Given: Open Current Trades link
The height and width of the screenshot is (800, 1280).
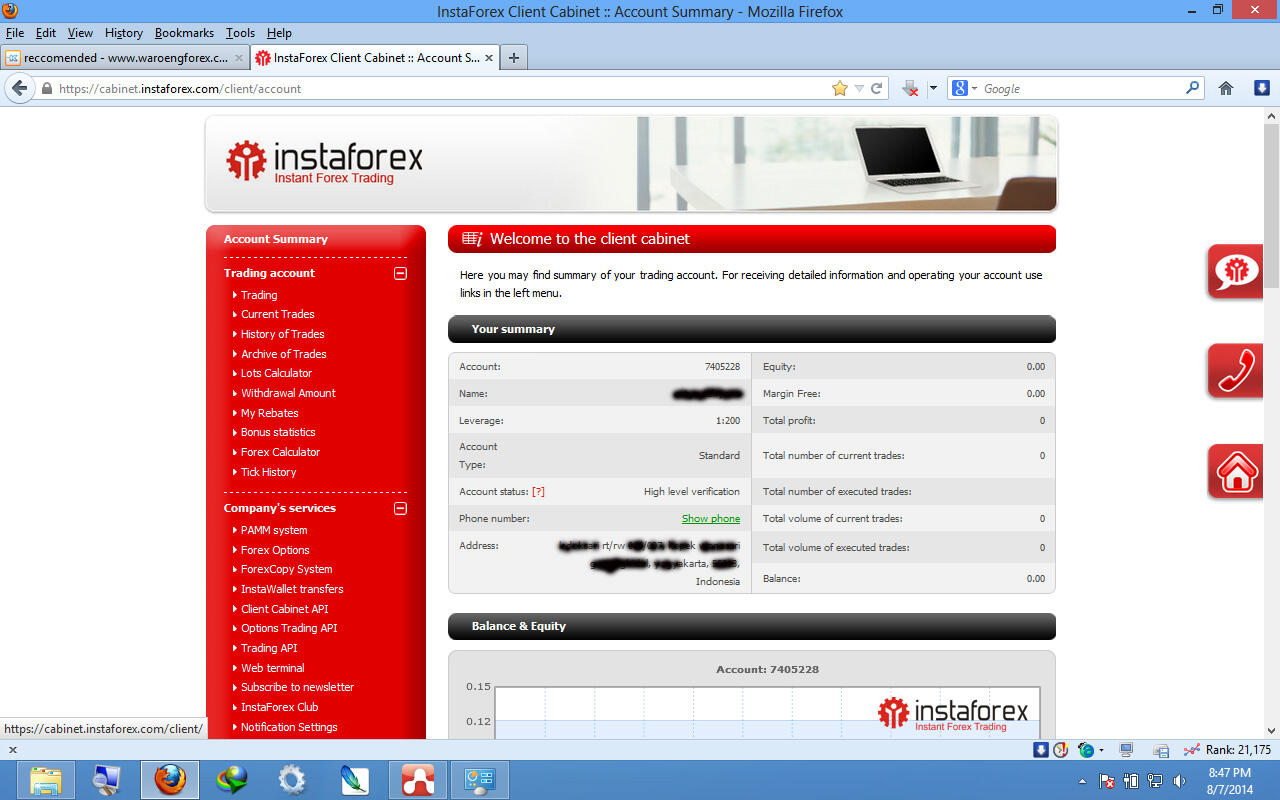Looking at the screenshot, I should 277,314.
